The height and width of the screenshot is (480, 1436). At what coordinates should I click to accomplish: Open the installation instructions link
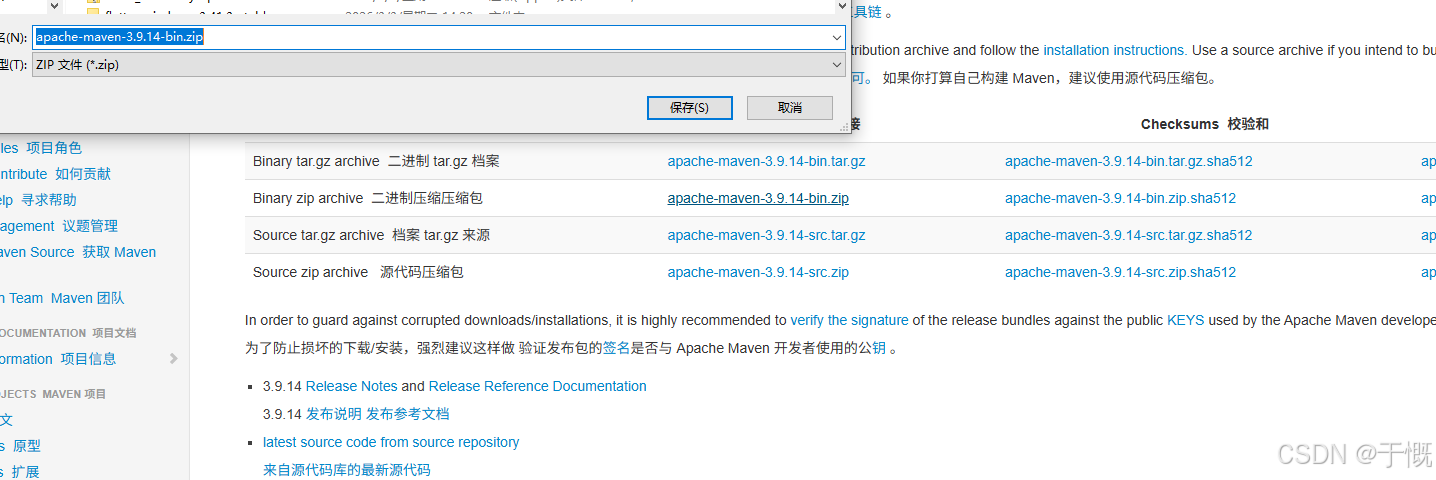(x=1115, y=50)
